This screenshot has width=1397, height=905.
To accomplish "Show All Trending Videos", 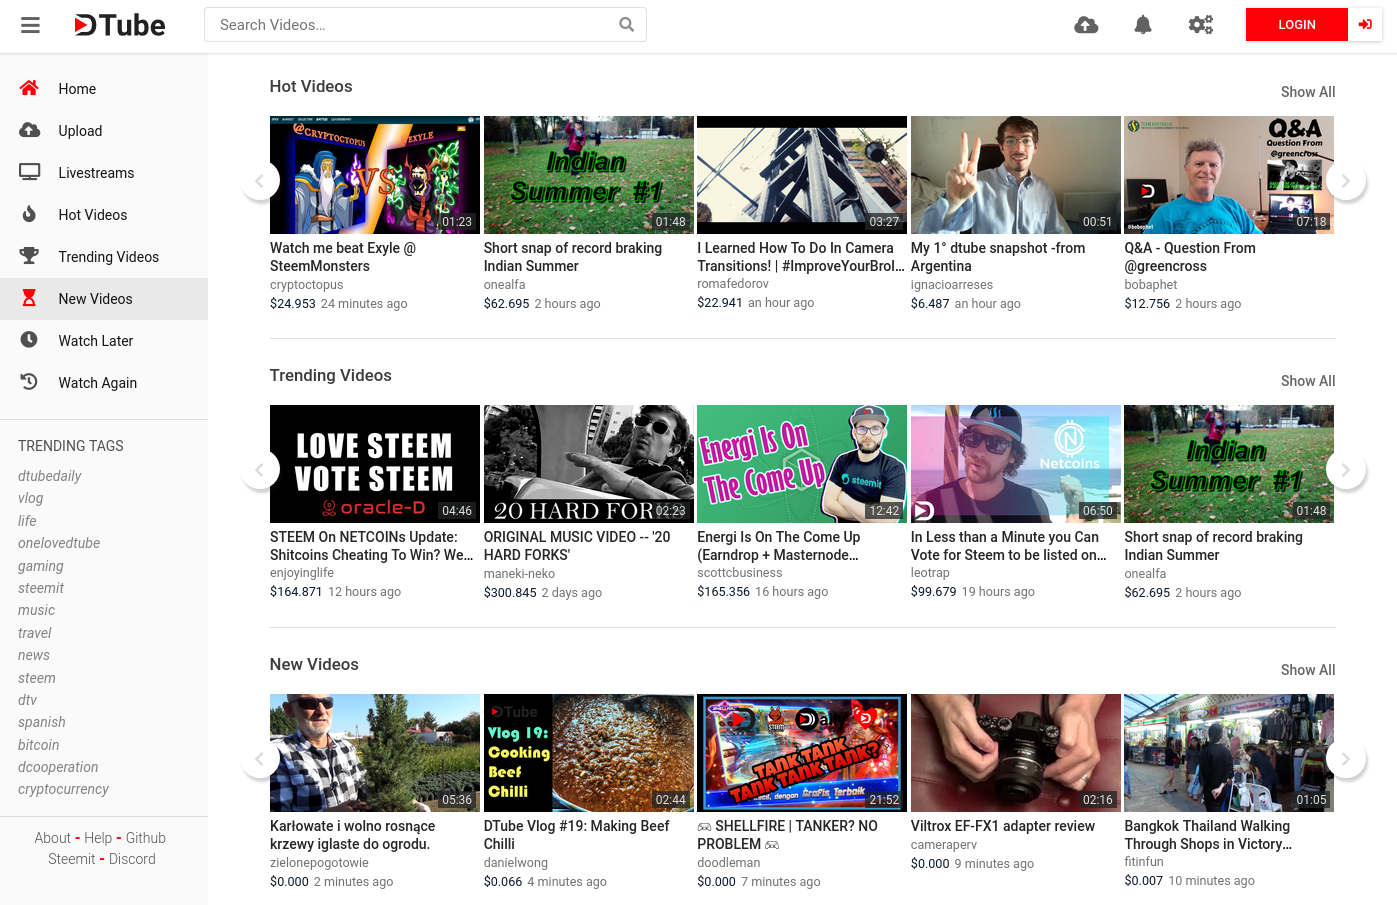I will pyautogui.click(x=1308, y=381).
